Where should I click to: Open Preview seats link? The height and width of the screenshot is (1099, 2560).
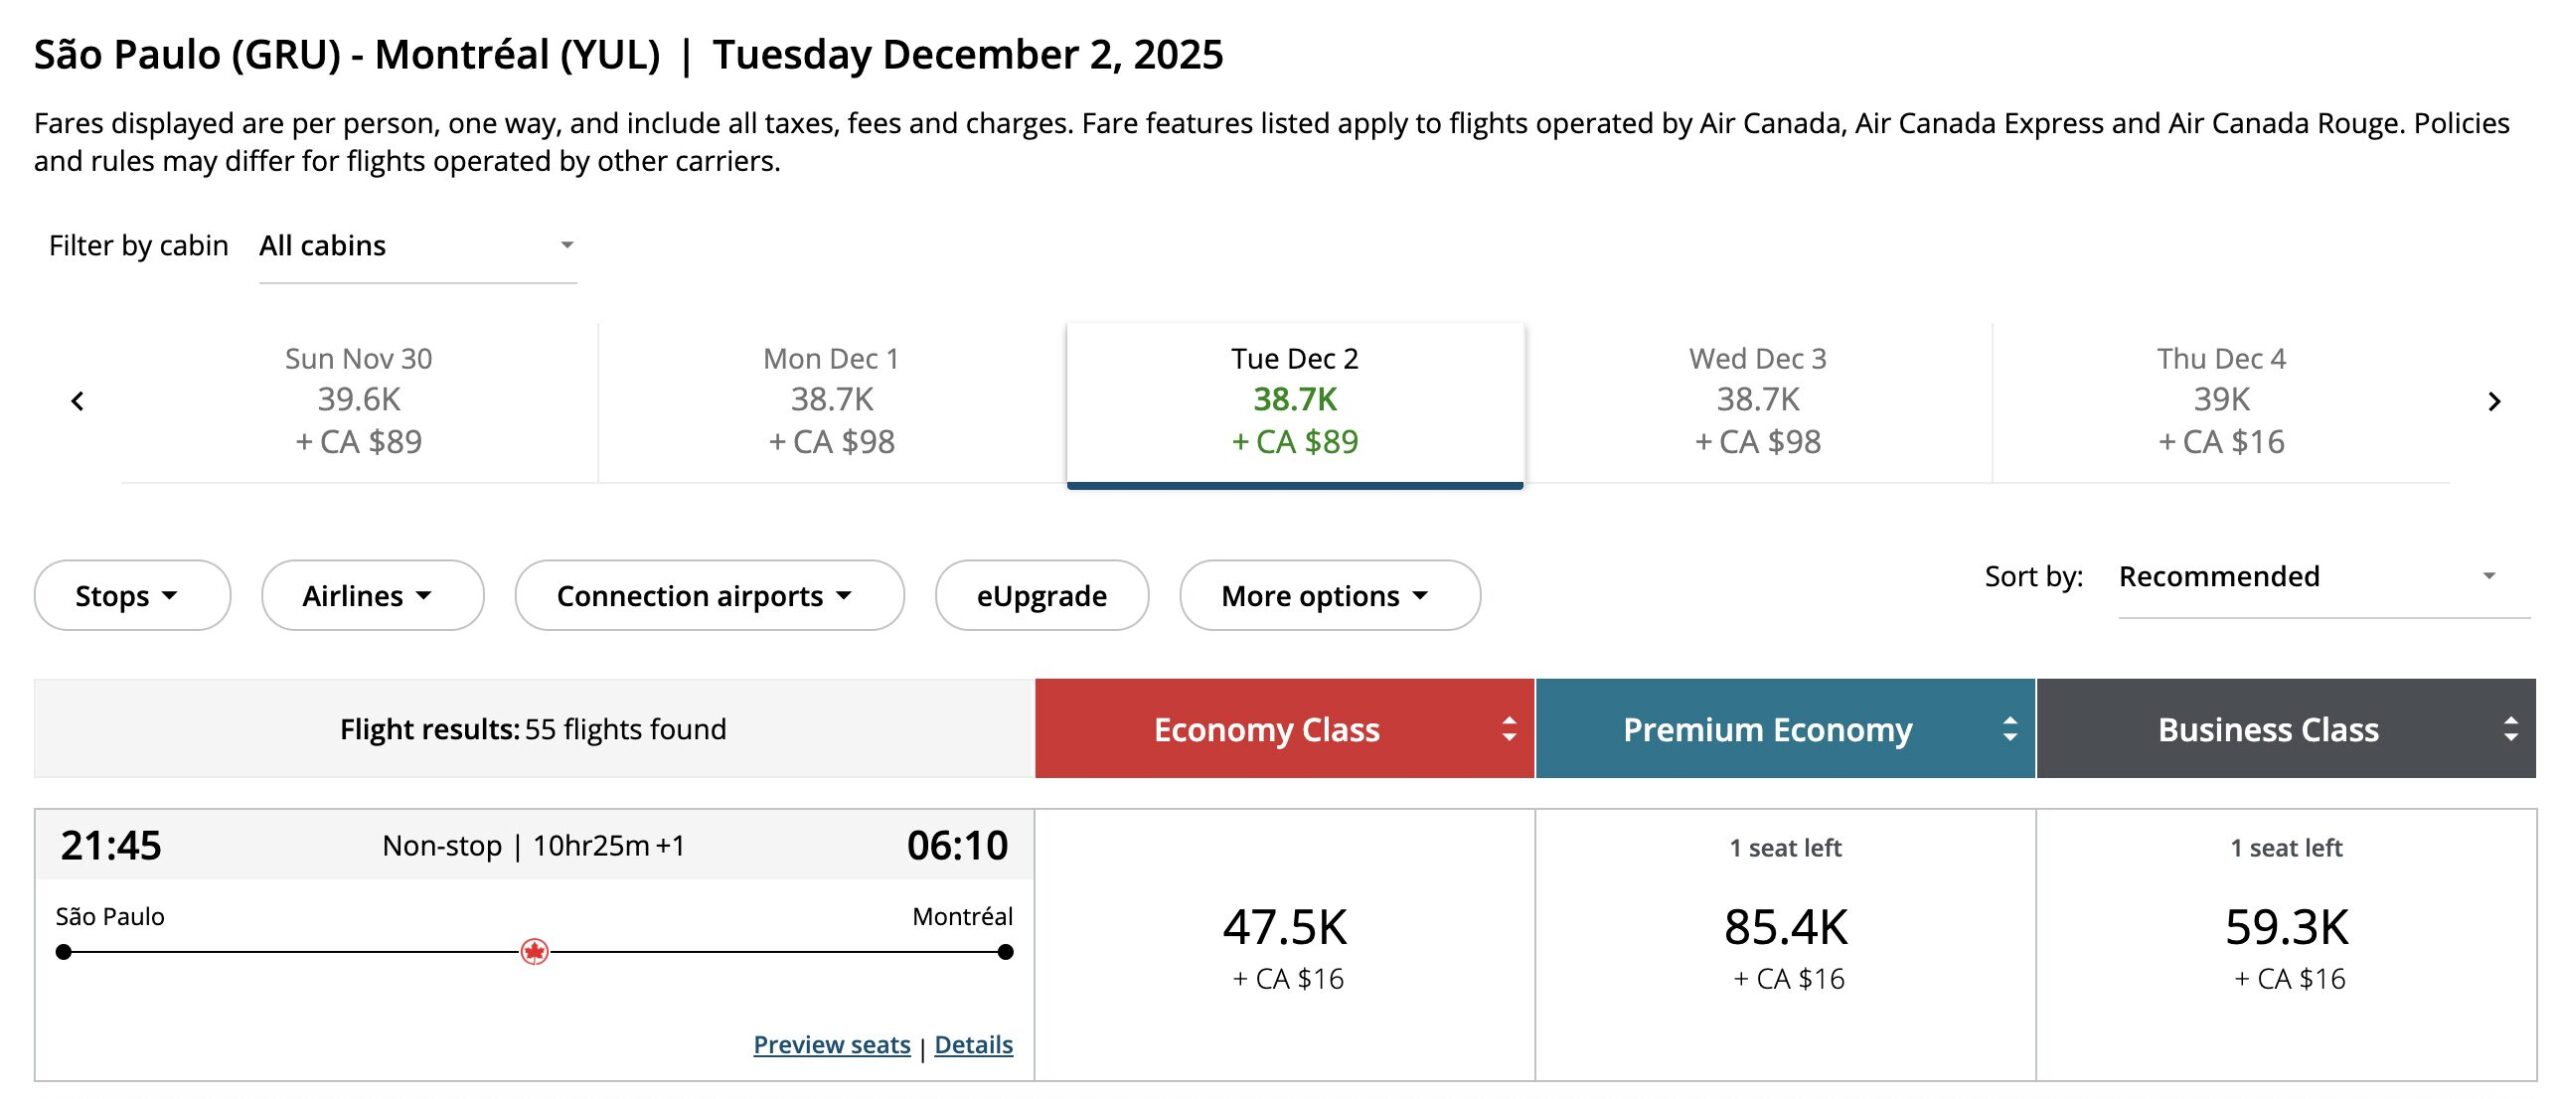[831, 1044]
